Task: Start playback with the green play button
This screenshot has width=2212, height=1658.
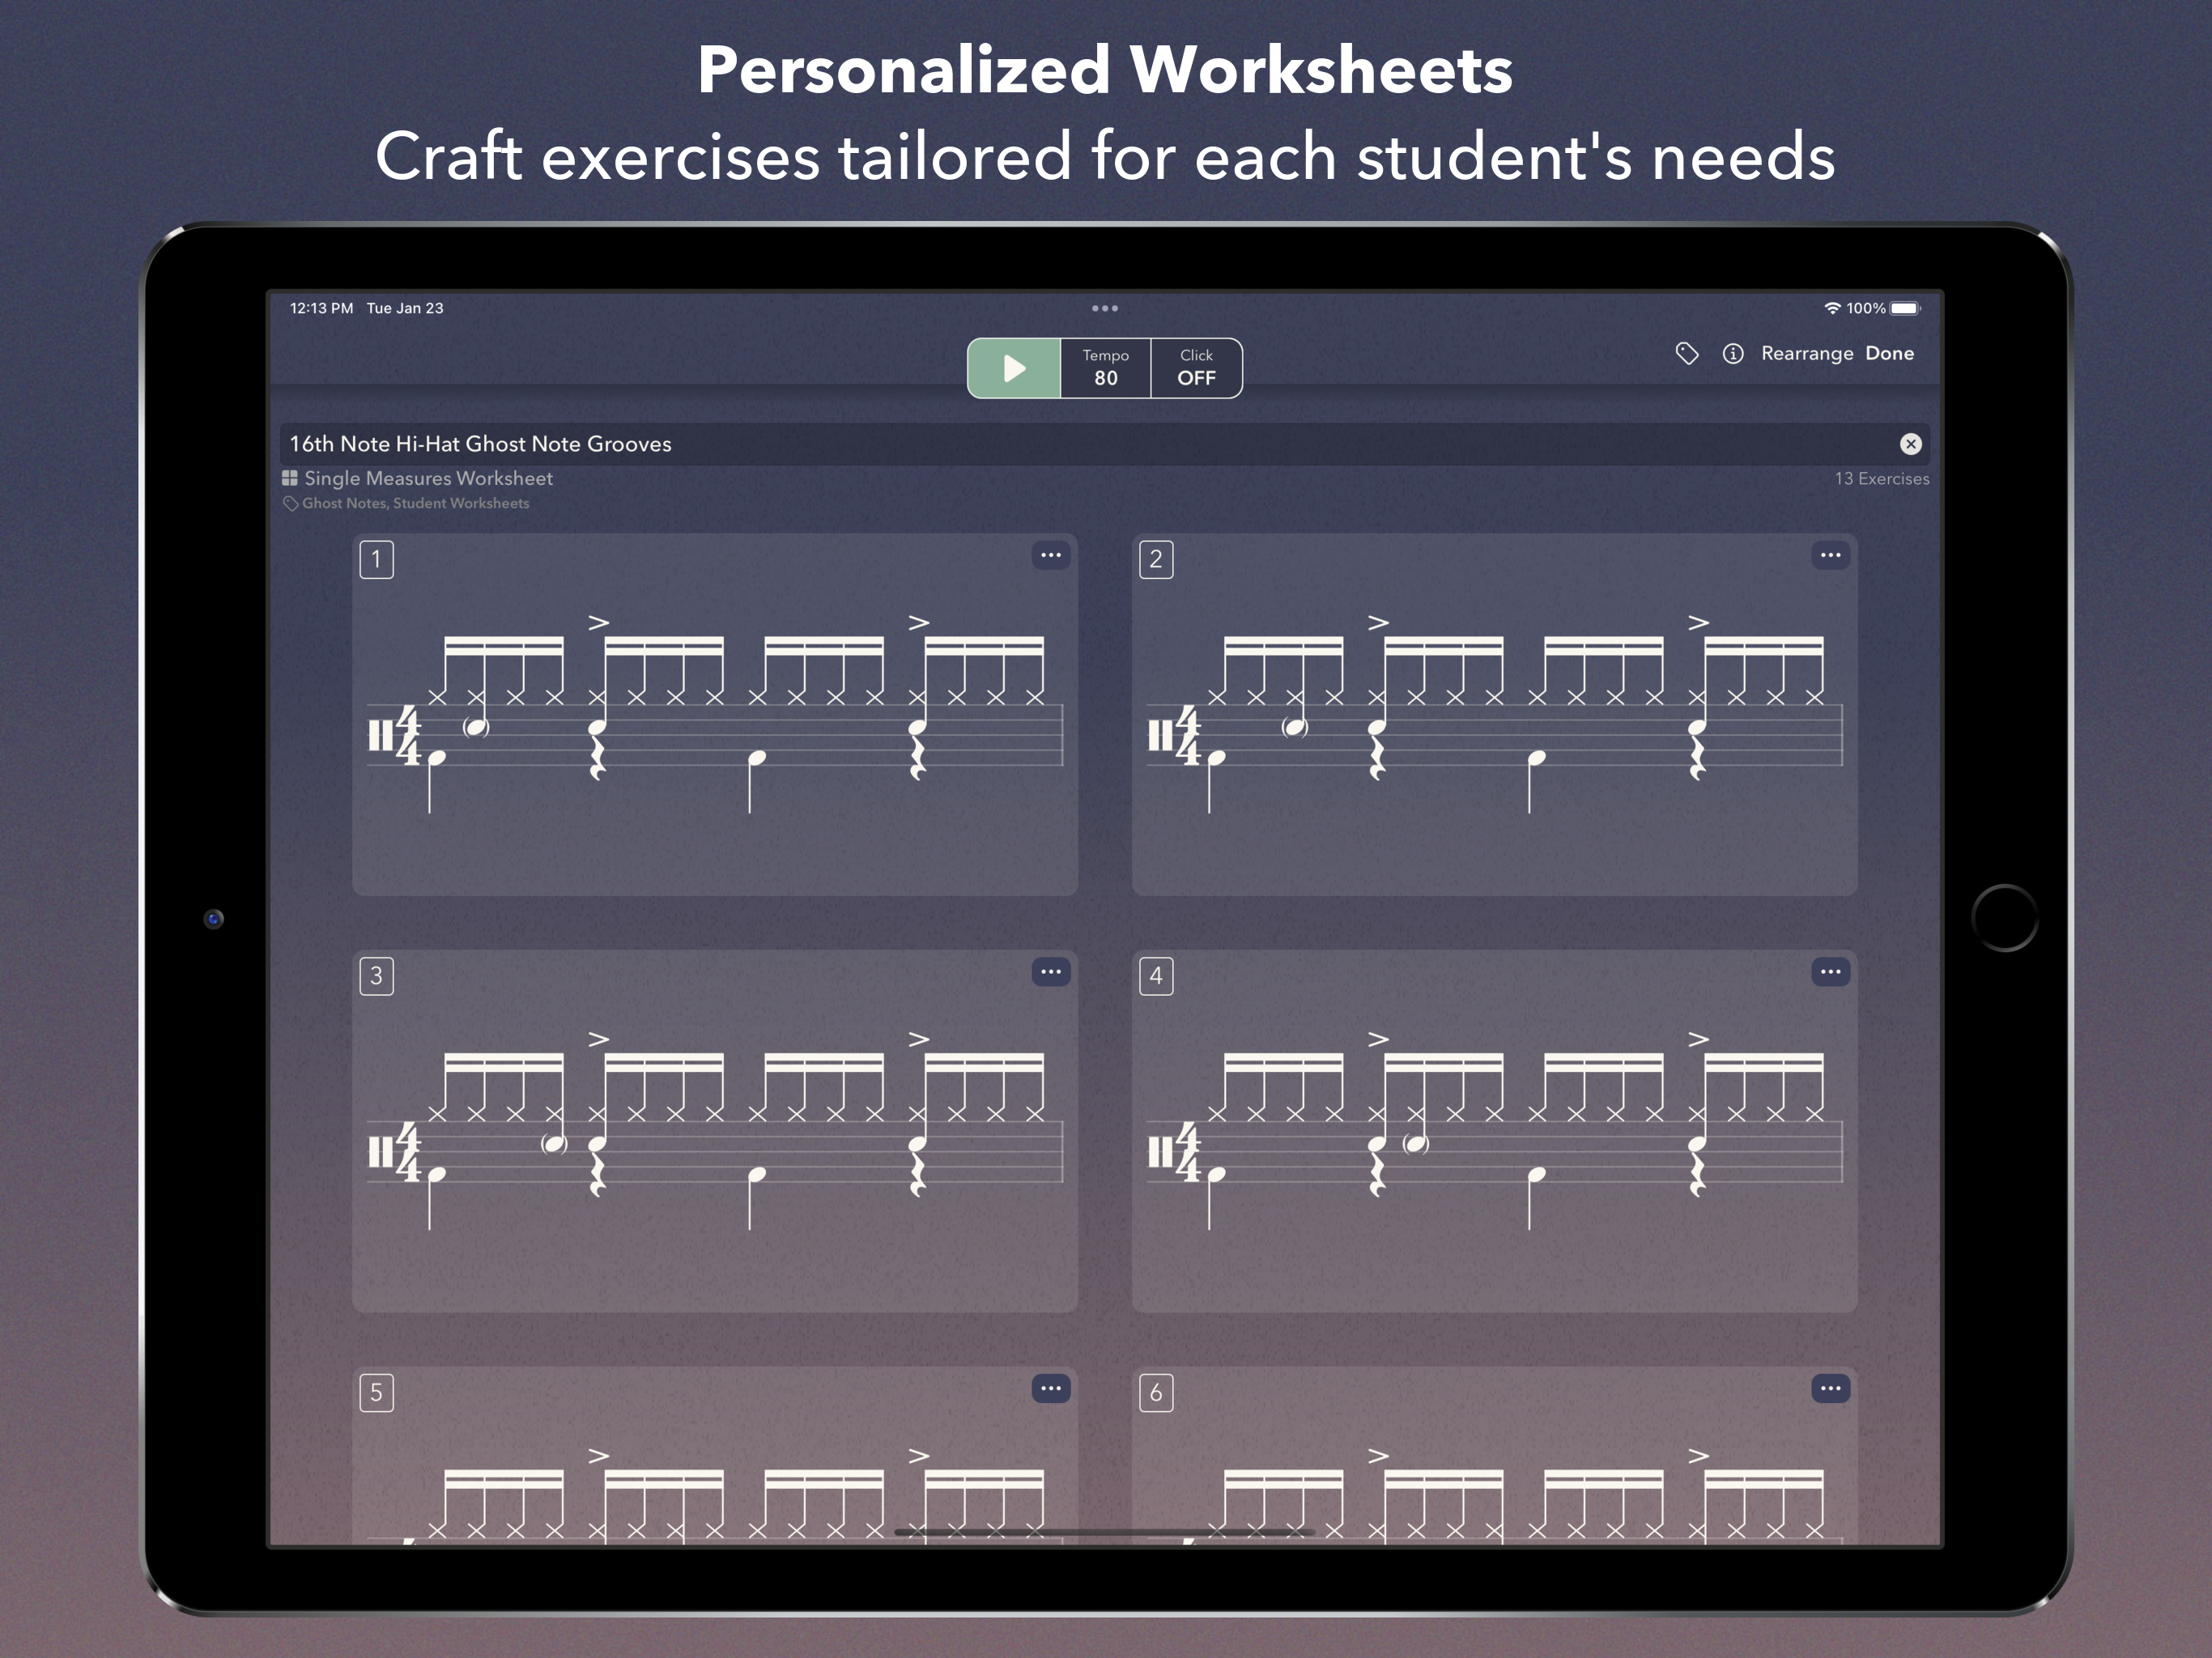Action: pyautogui.click(x=1013, y=368)
